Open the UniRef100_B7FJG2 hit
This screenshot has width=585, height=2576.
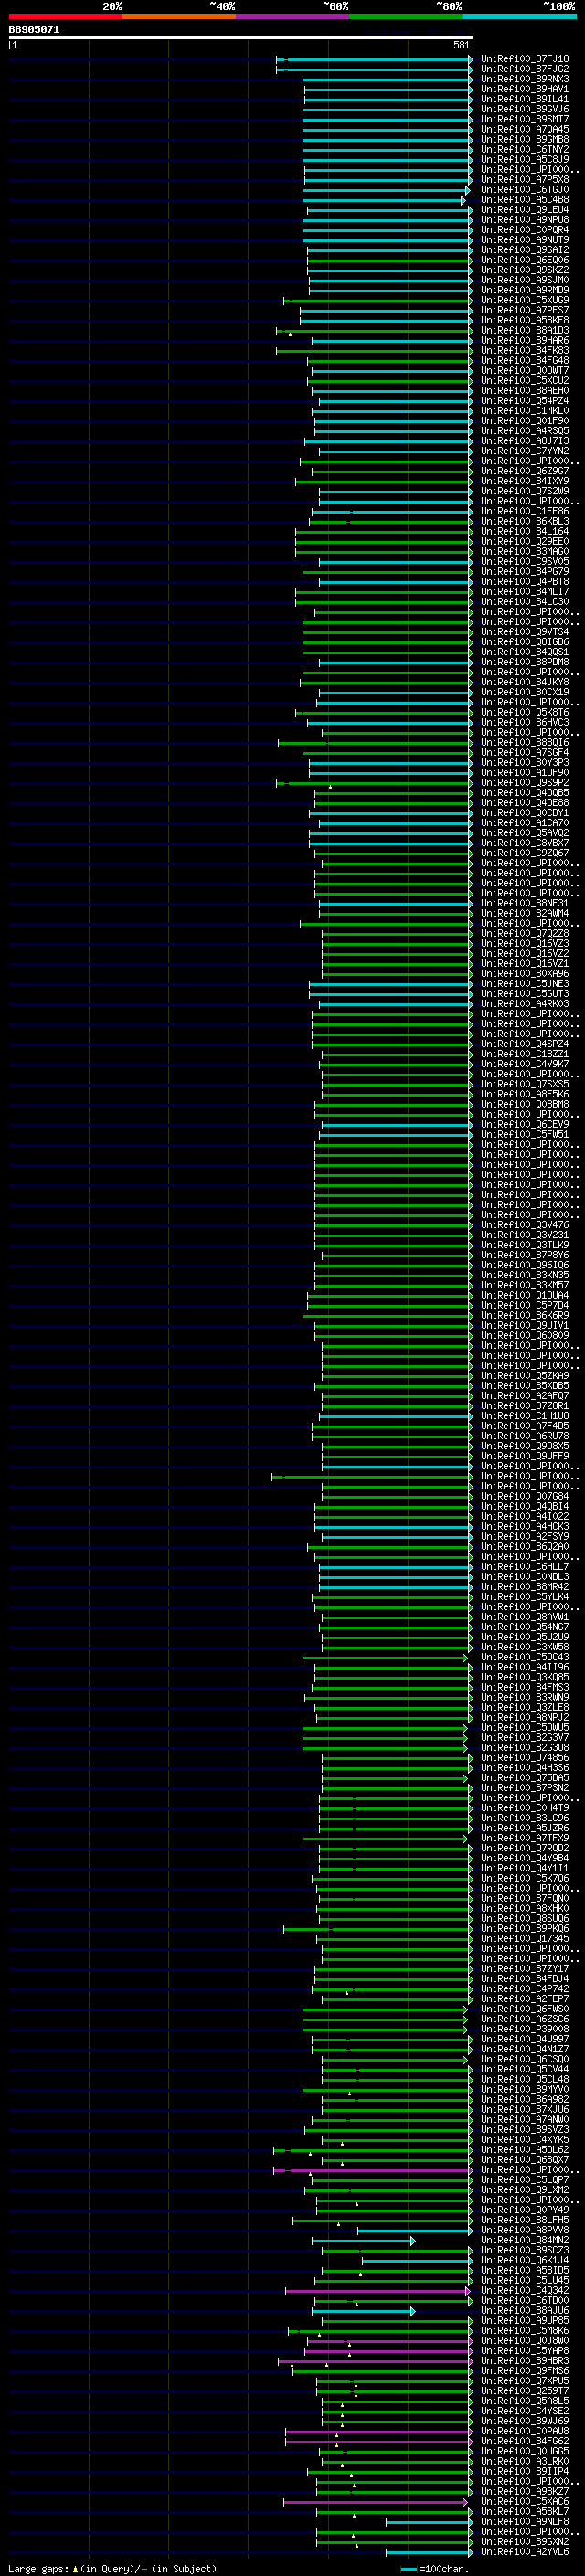tap(524, 69)
